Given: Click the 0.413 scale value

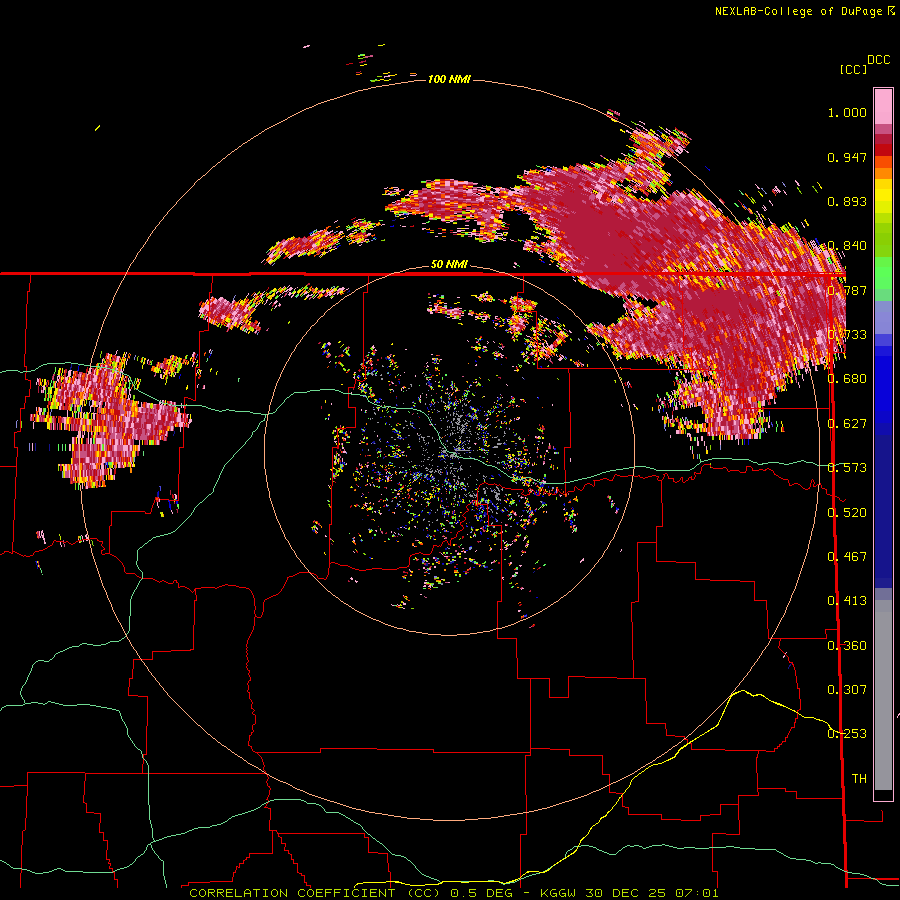Looking at the screenshot, I should [x=847, y=601].
